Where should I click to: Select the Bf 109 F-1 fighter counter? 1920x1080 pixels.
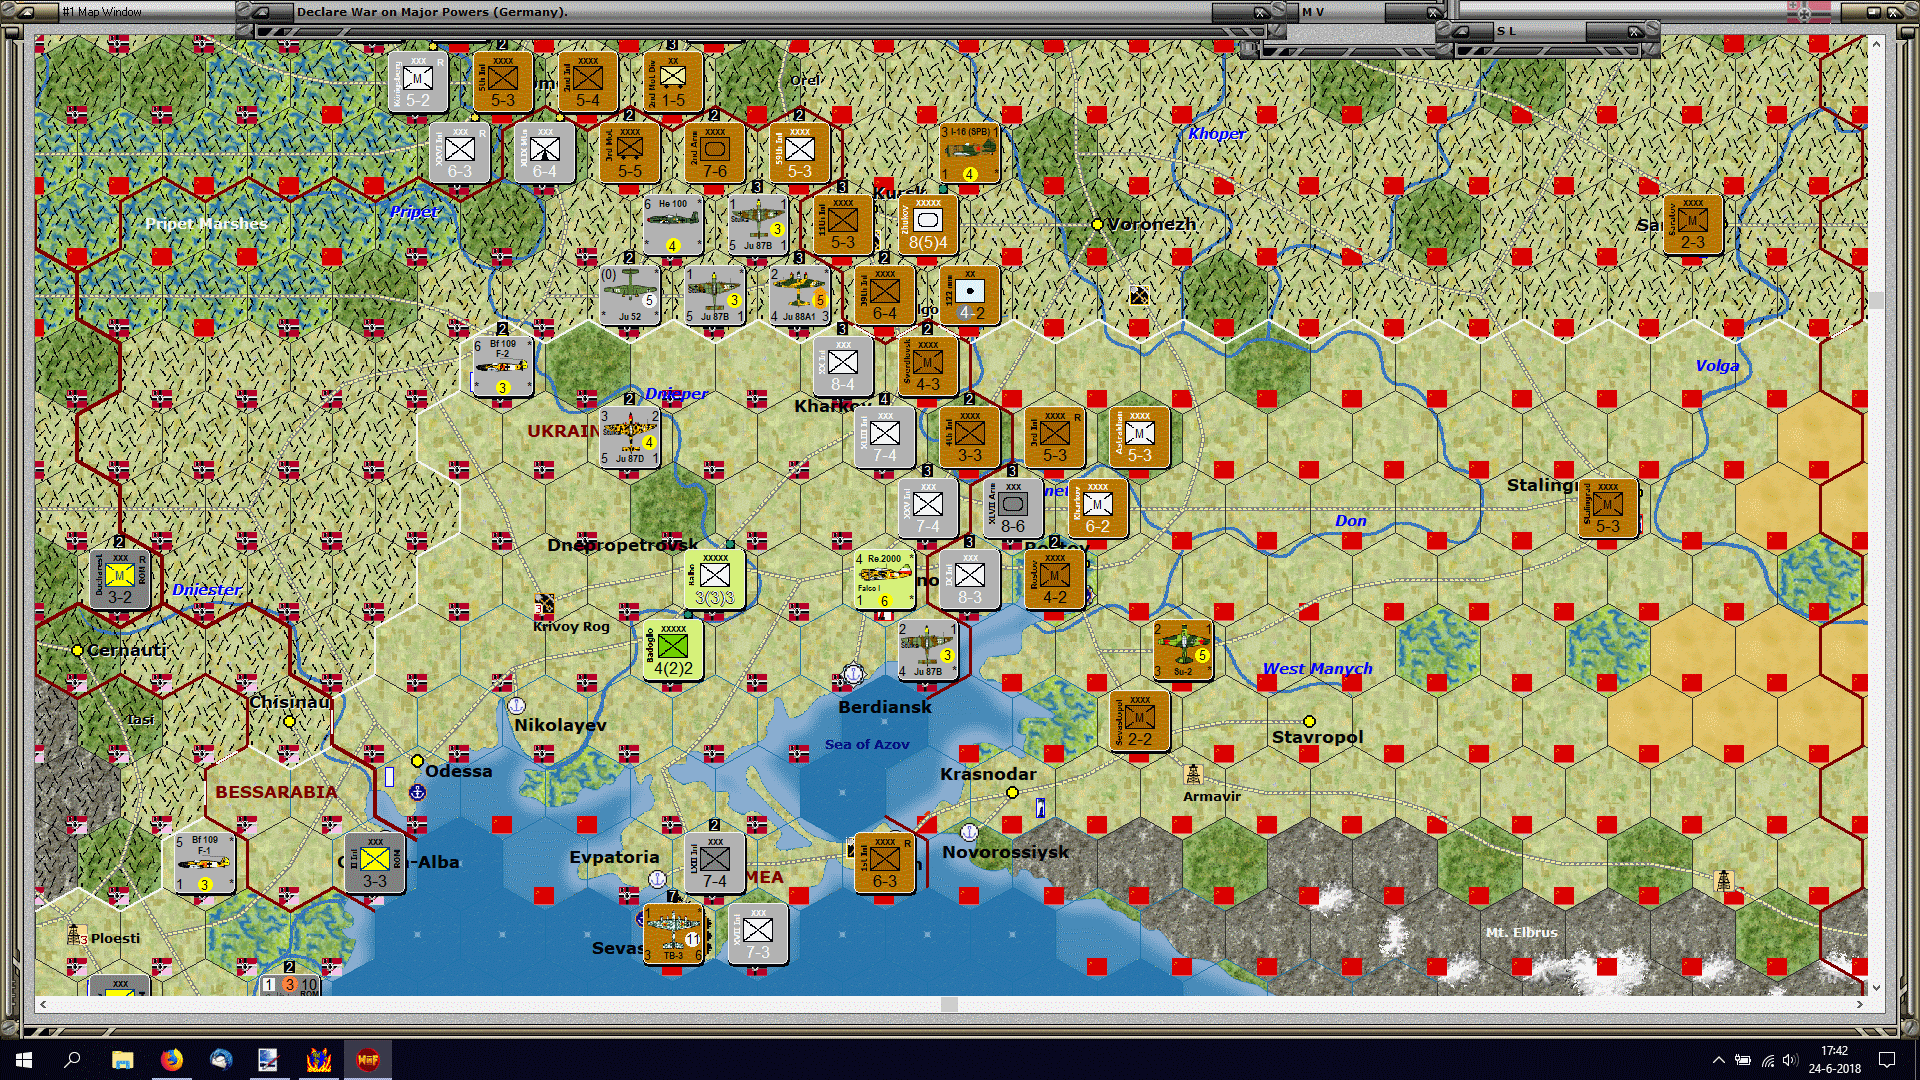pyautogui.click(x=205, y=863)
